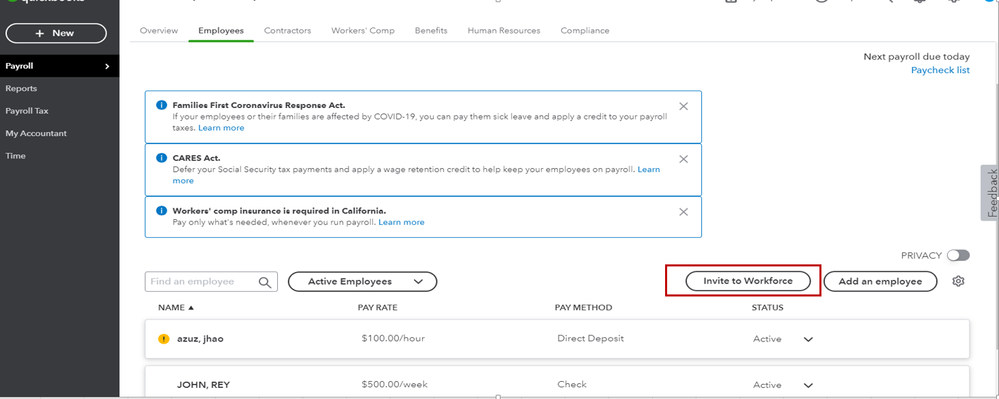
Task: Open Payroll Tax in the sidebar
Action: [x=27, y=111]
